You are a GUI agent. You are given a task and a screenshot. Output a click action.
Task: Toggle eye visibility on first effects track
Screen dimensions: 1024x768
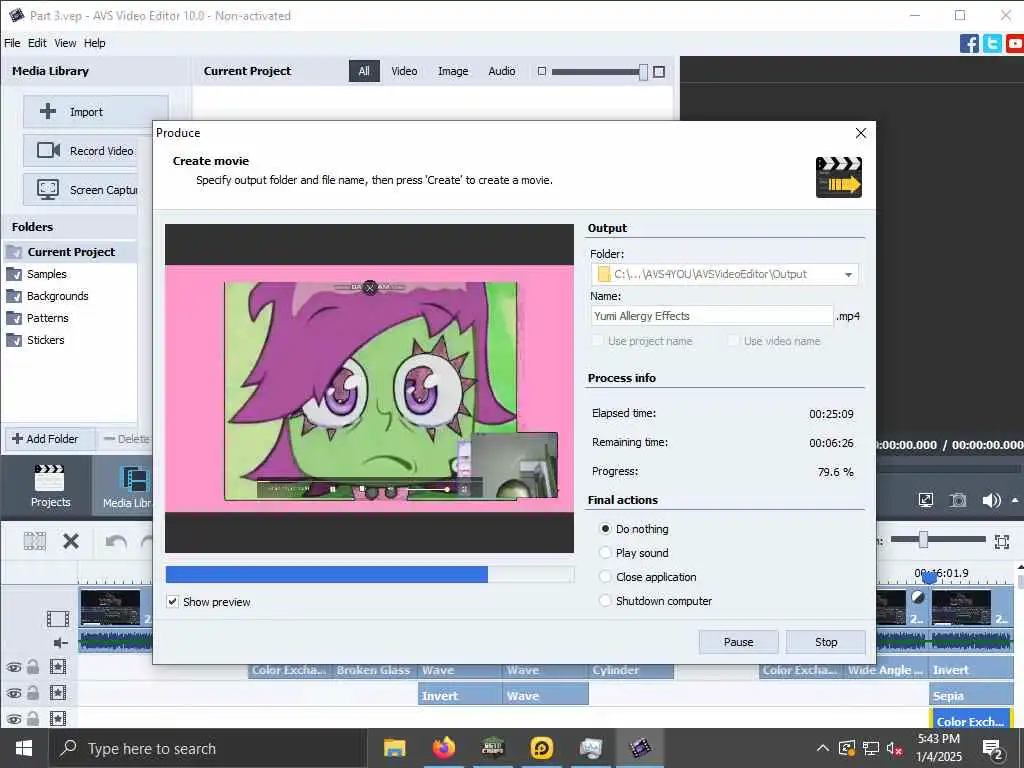coord(14,667)
